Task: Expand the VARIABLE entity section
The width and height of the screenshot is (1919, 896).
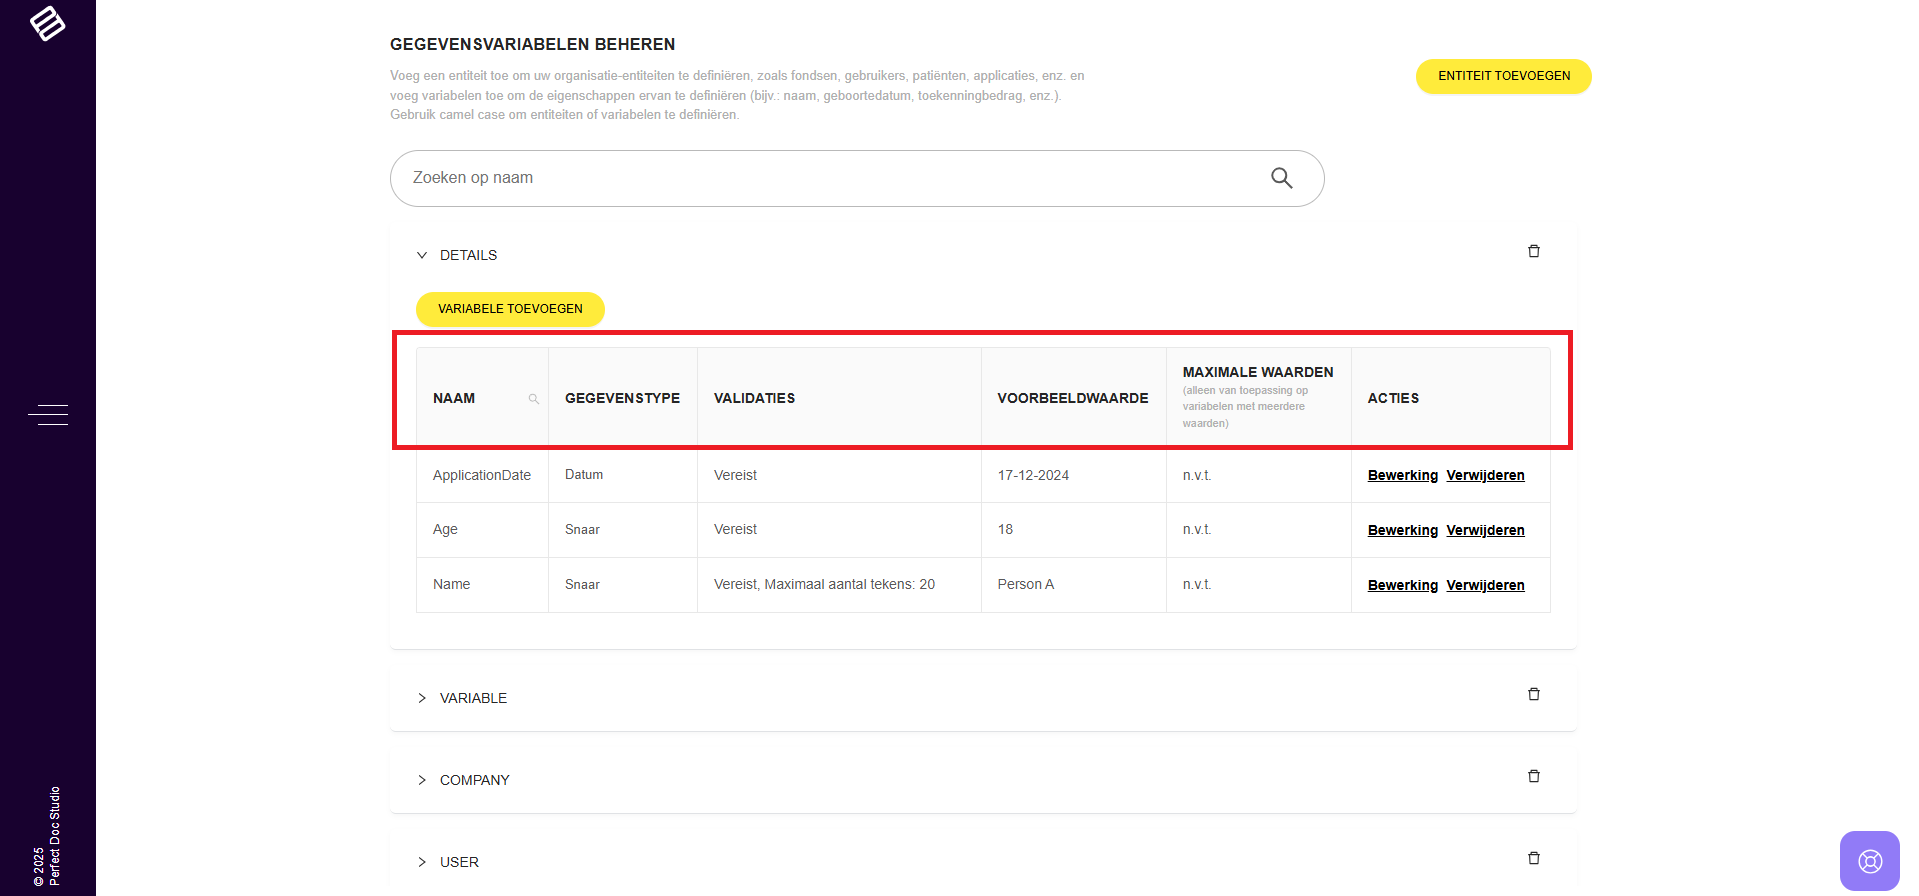Action: [422, 698]
